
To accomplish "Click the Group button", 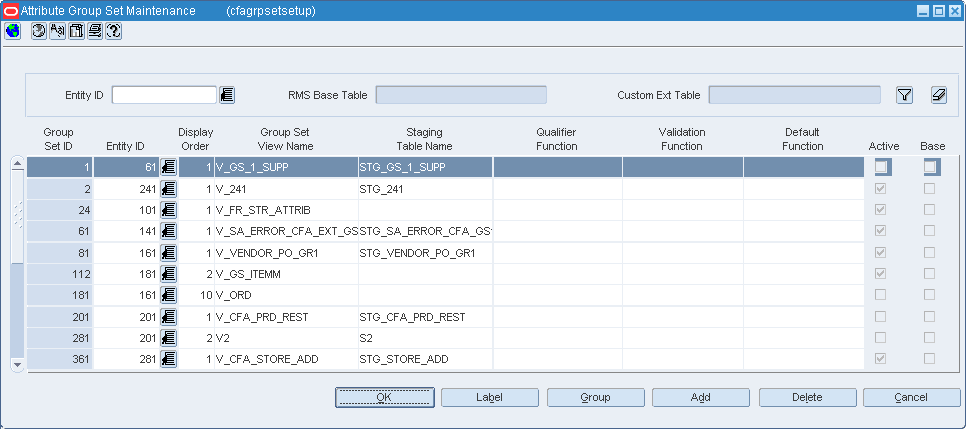I will pos(596,398).
